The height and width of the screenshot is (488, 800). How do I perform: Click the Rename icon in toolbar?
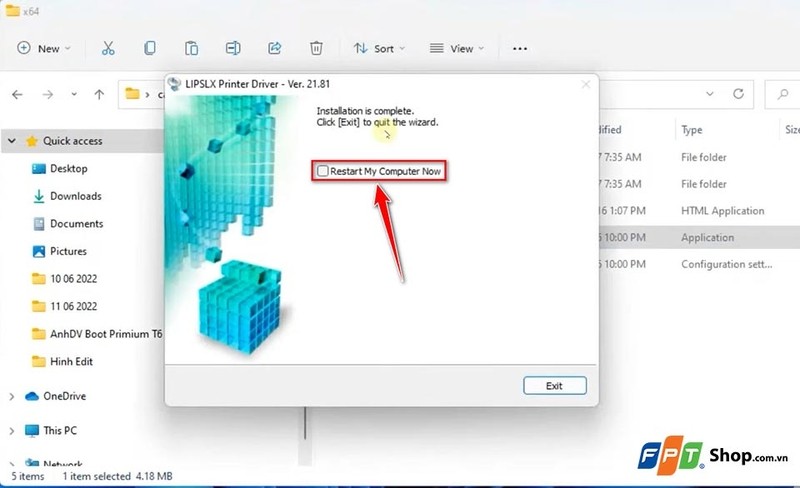(x=233, y=48)
